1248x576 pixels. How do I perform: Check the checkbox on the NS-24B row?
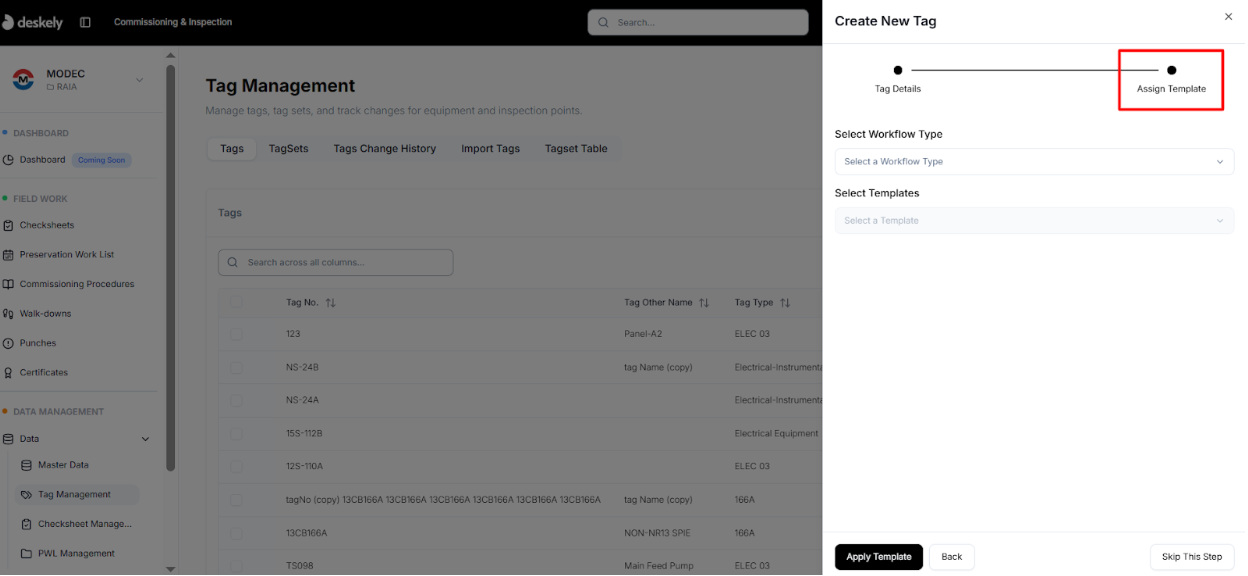(236, 366)
